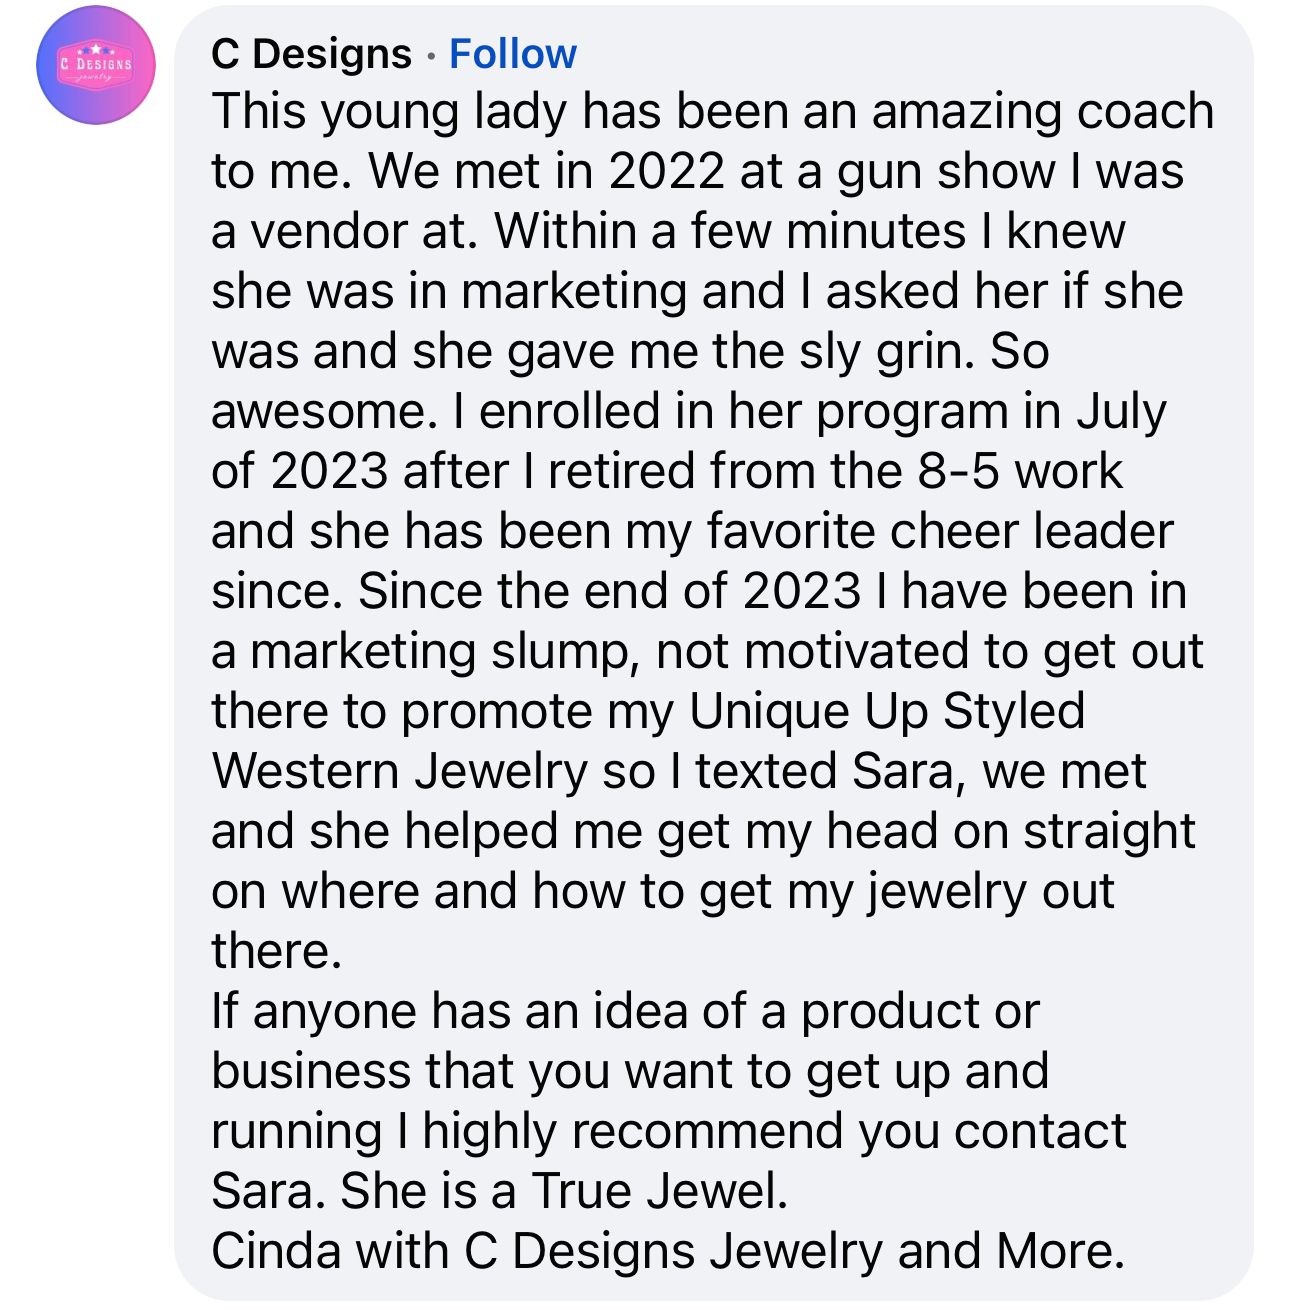
Task: Click the pink C Designs Jewelry logo
Action: point(95,66)
